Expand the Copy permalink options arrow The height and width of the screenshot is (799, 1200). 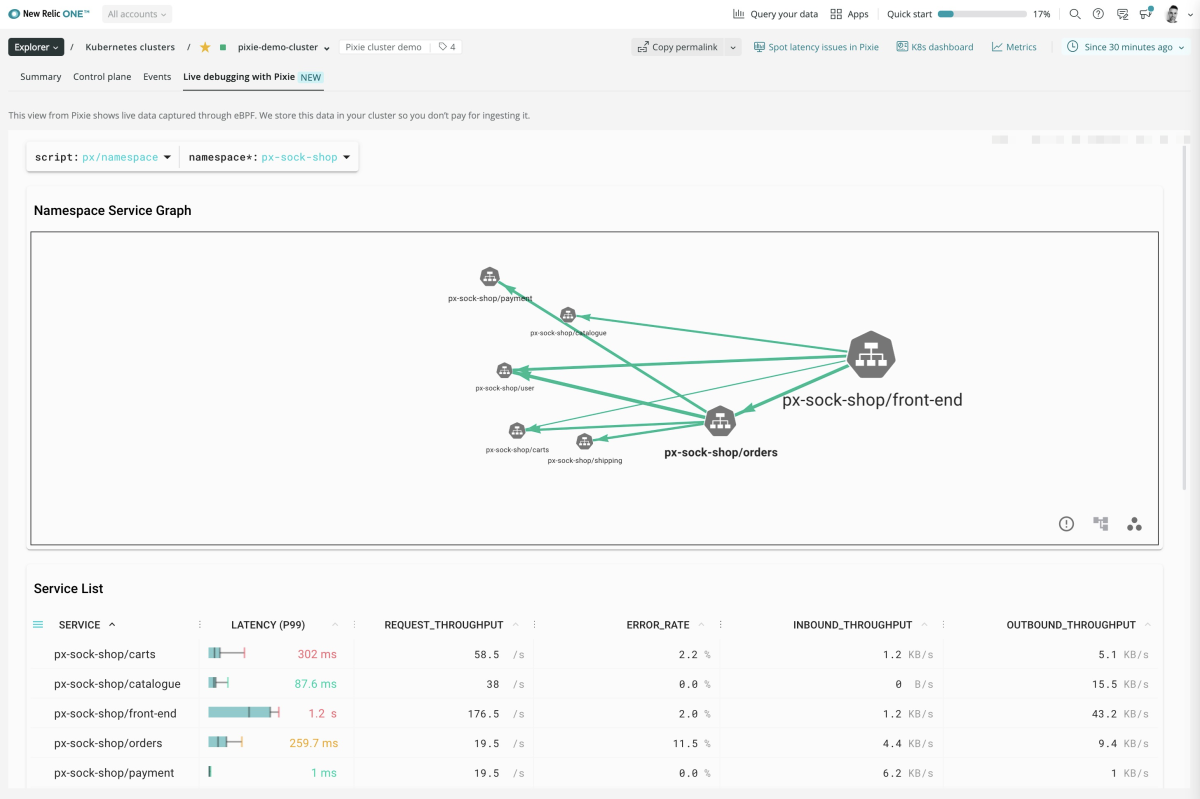tap(733, 47)
